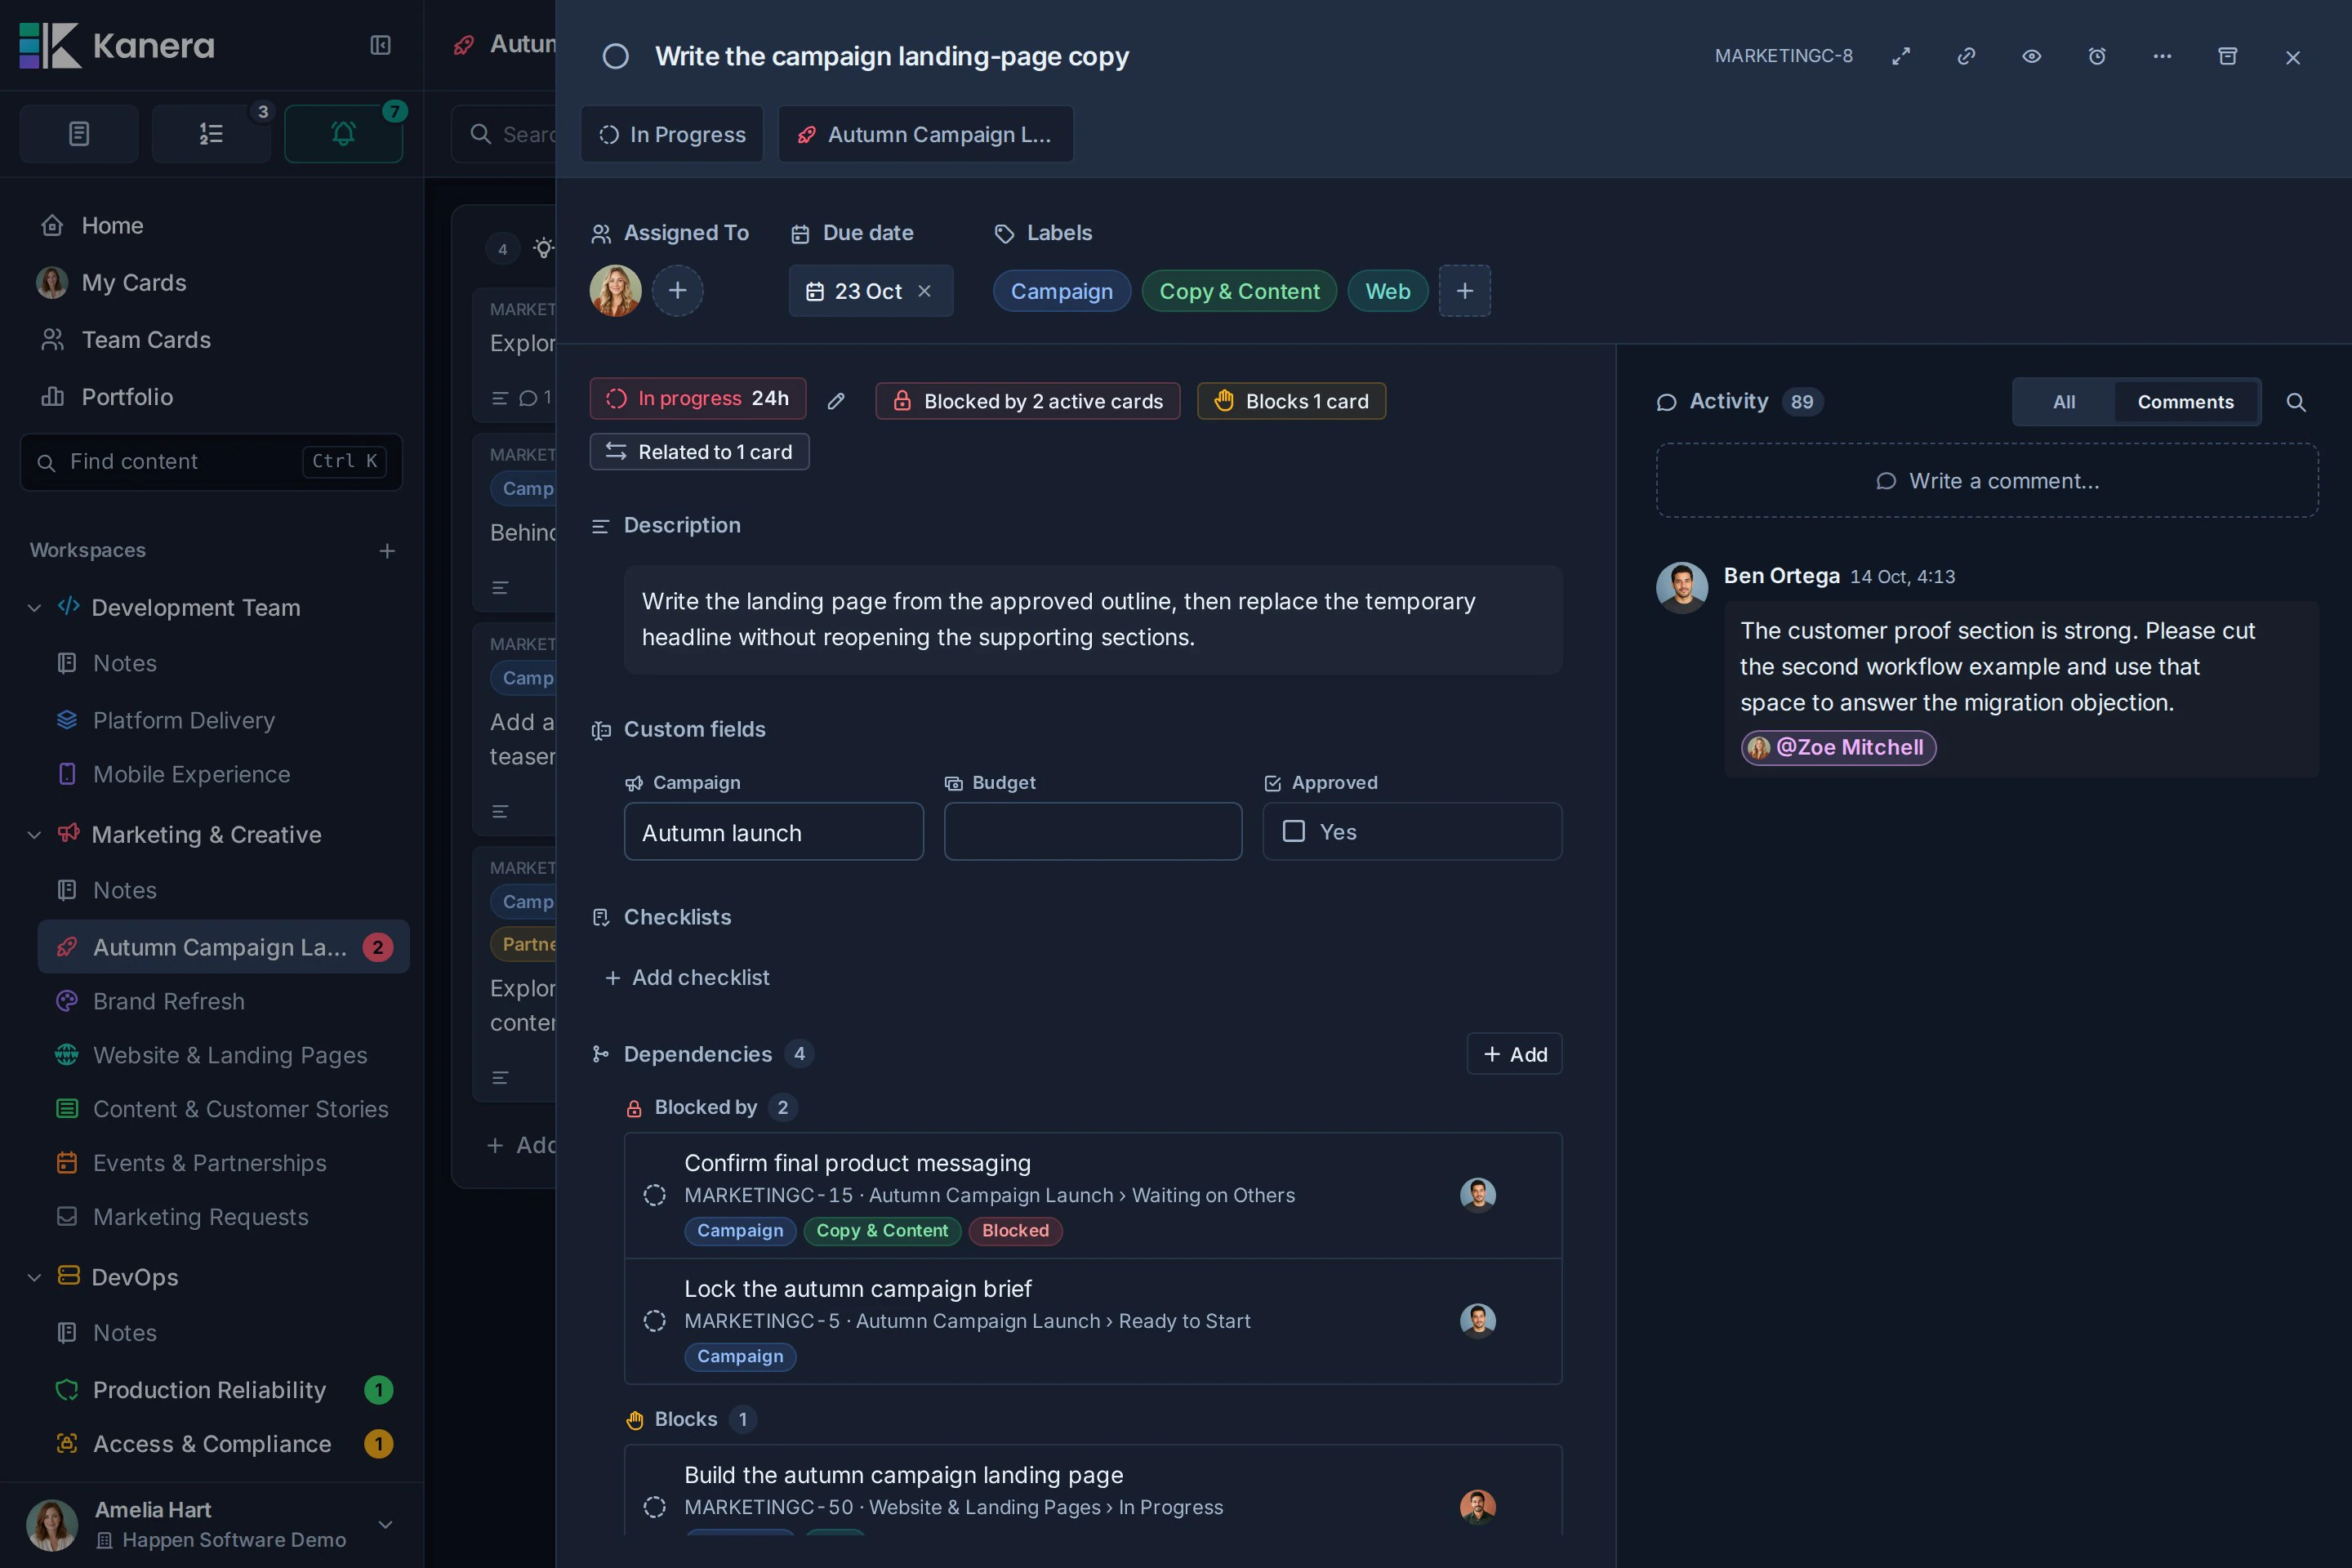Collapse the Development Team workspace
This screenshot has height=1568, width=2352.
click(x=34, y=608)
